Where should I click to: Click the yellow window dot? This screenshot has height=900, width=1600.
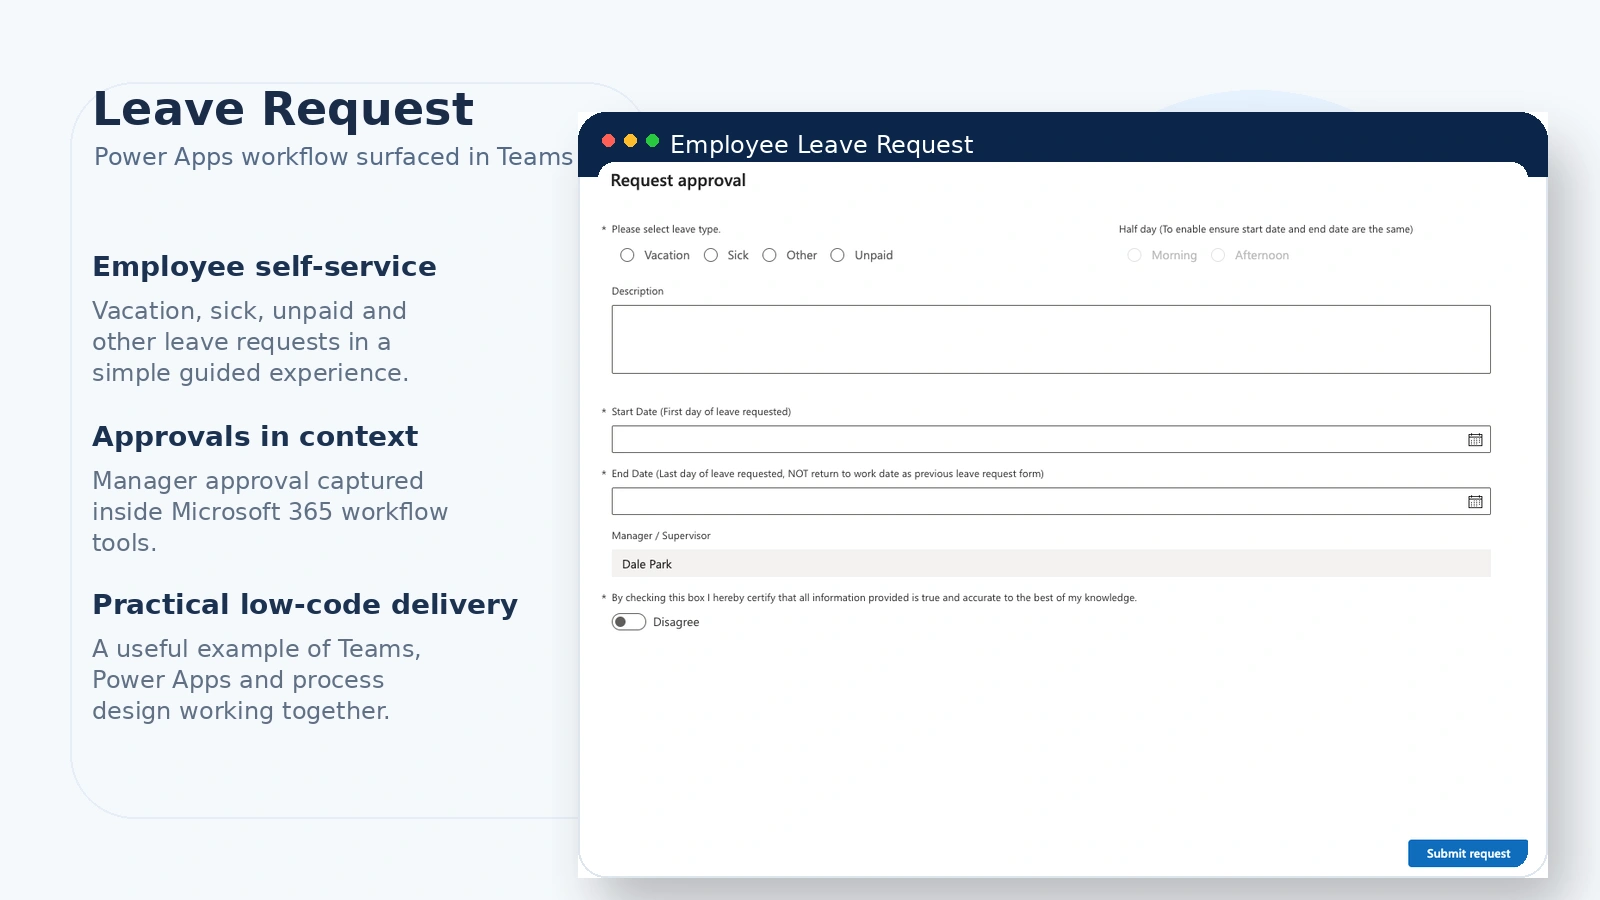tap(630, 141)
